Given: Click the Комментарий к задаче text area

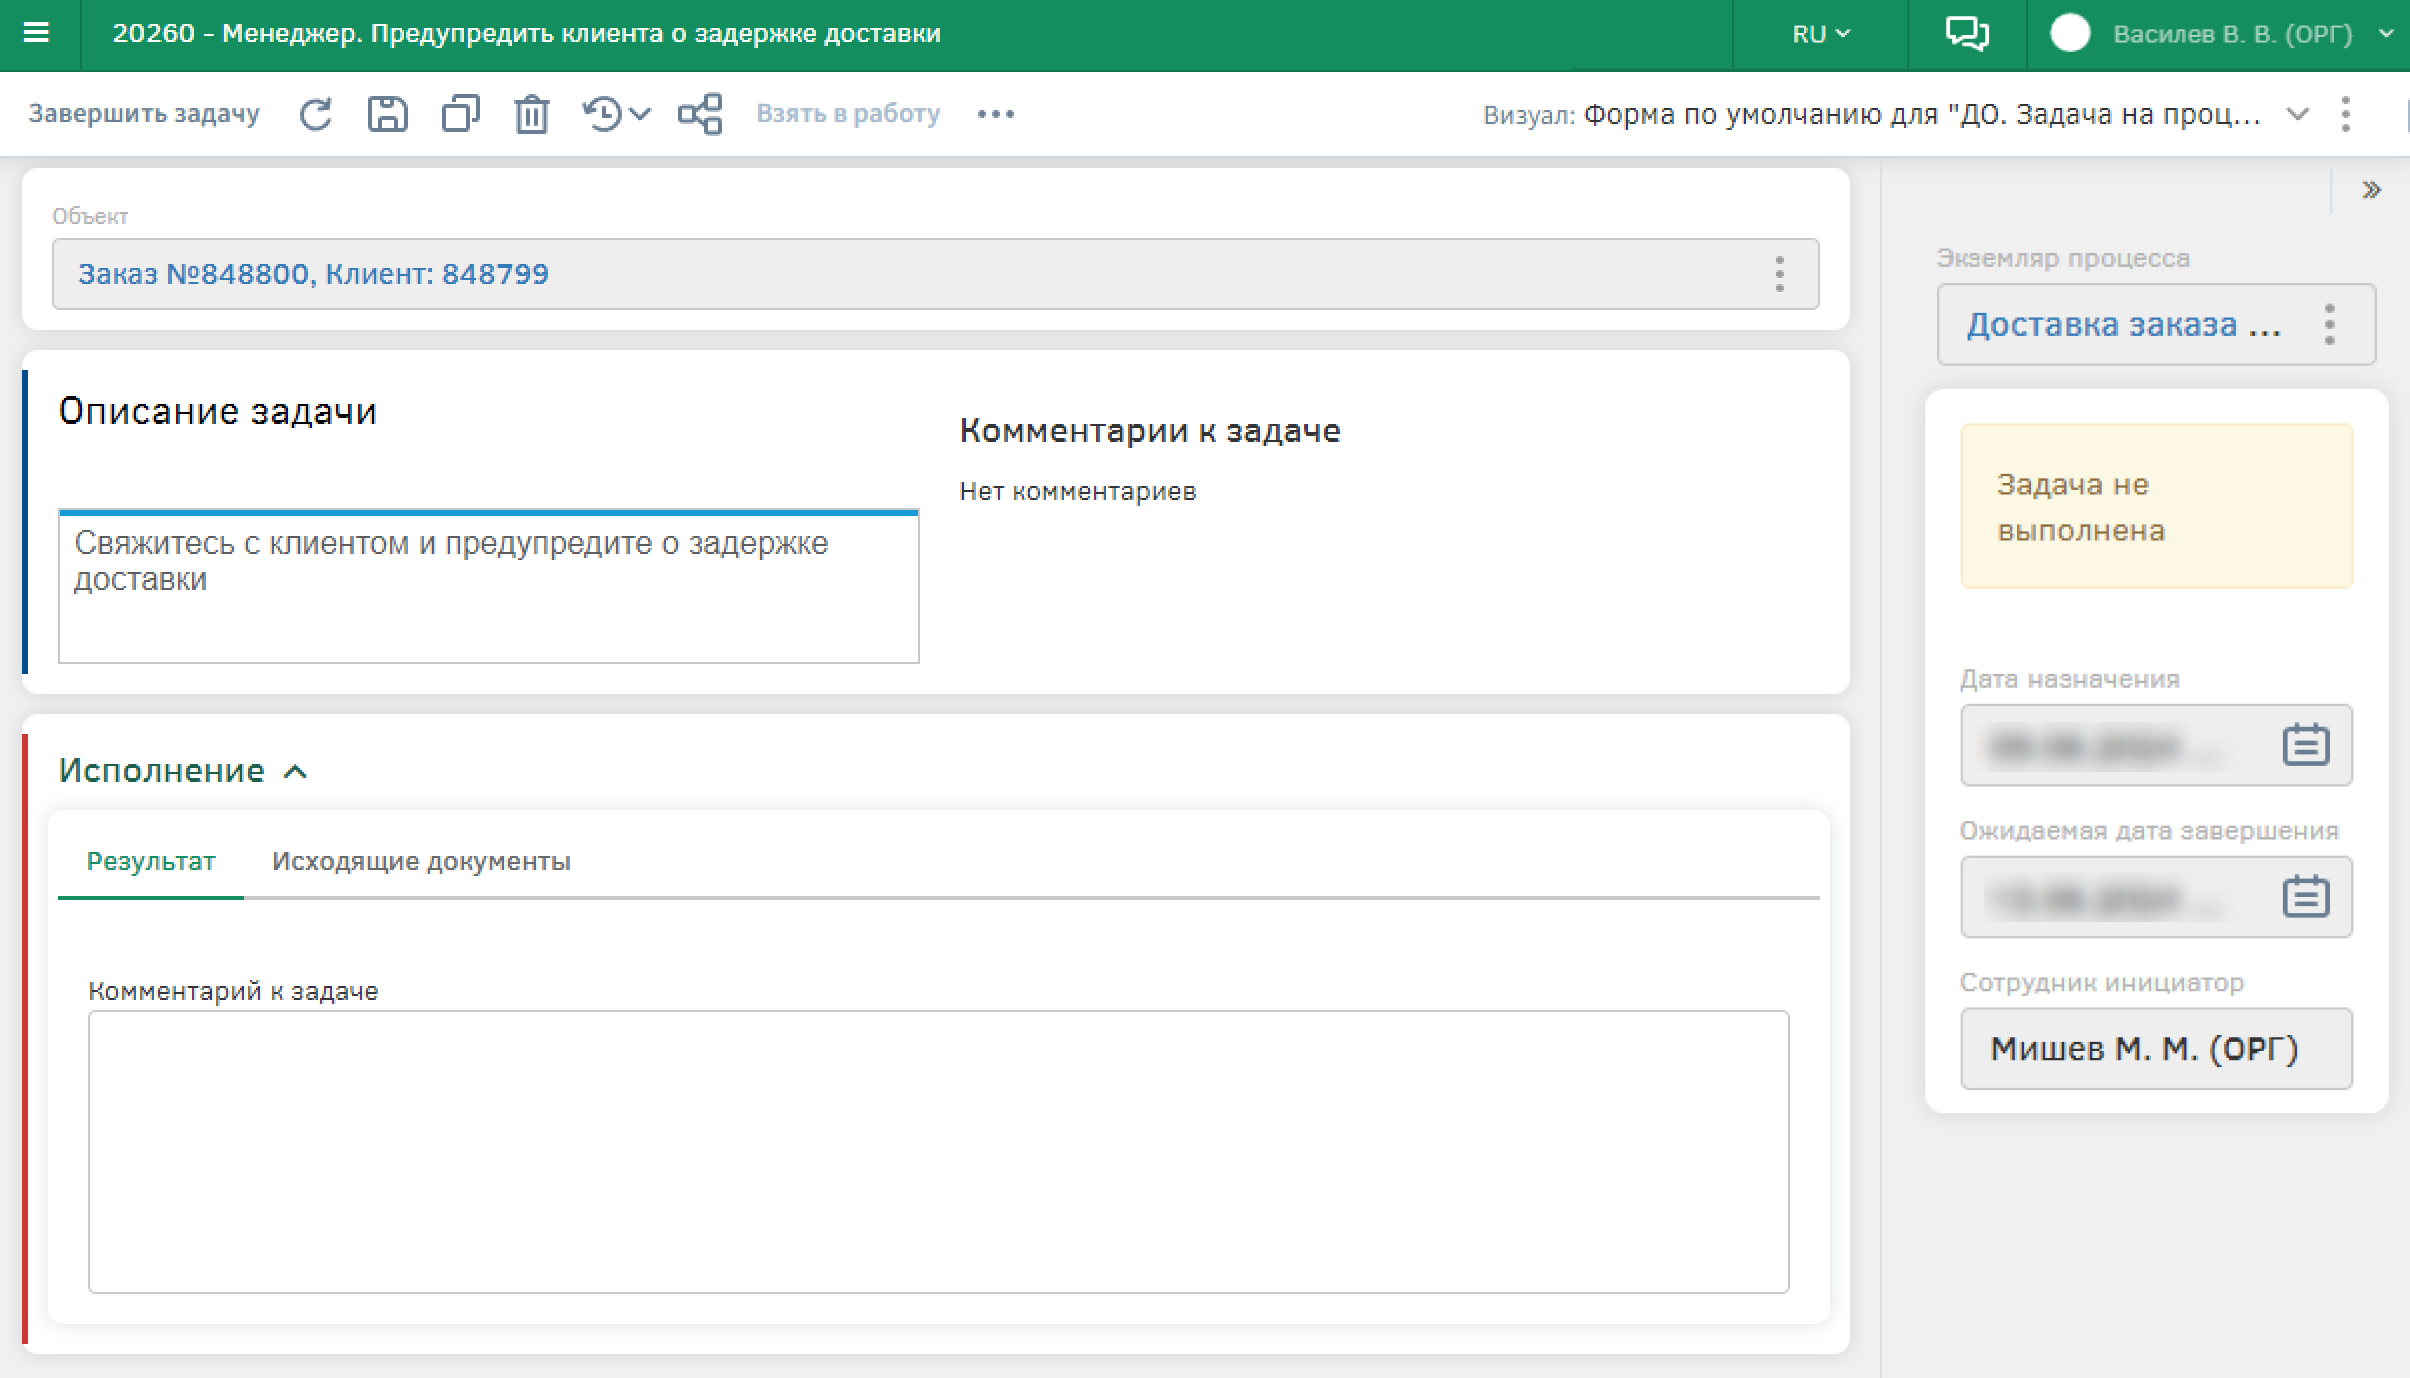Looking at the screenshot, I should [x=938, y=1151].
